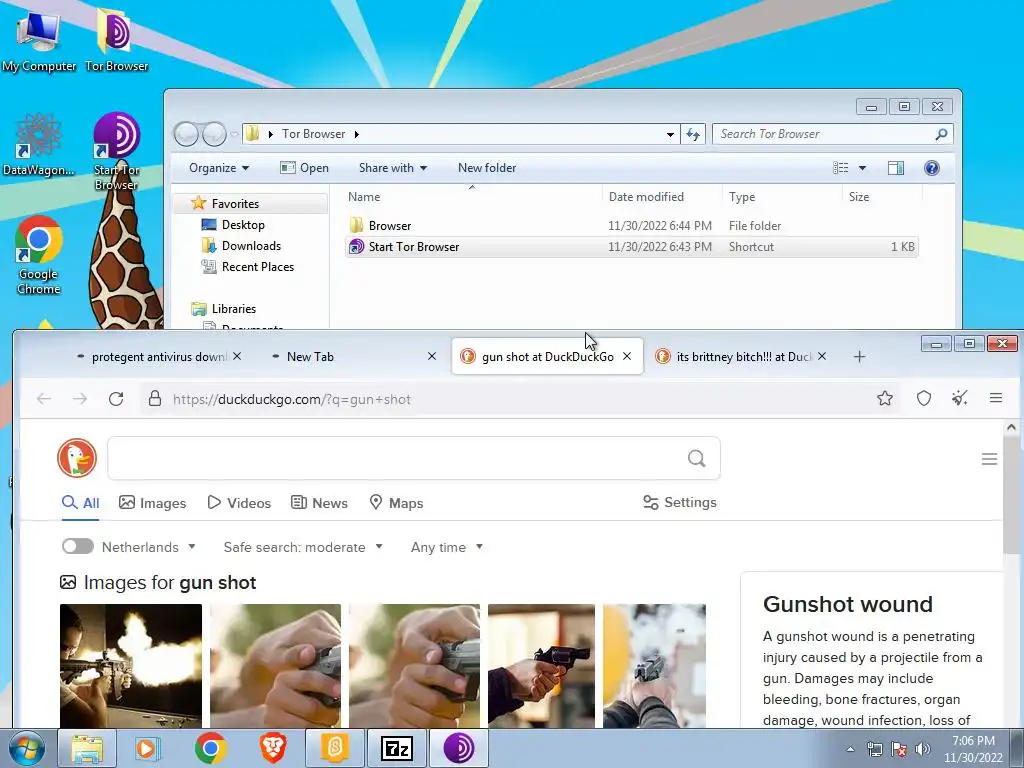Select the Maps search tab
The width and height of the screenshot is (1024, 768).
pos(396,503)
